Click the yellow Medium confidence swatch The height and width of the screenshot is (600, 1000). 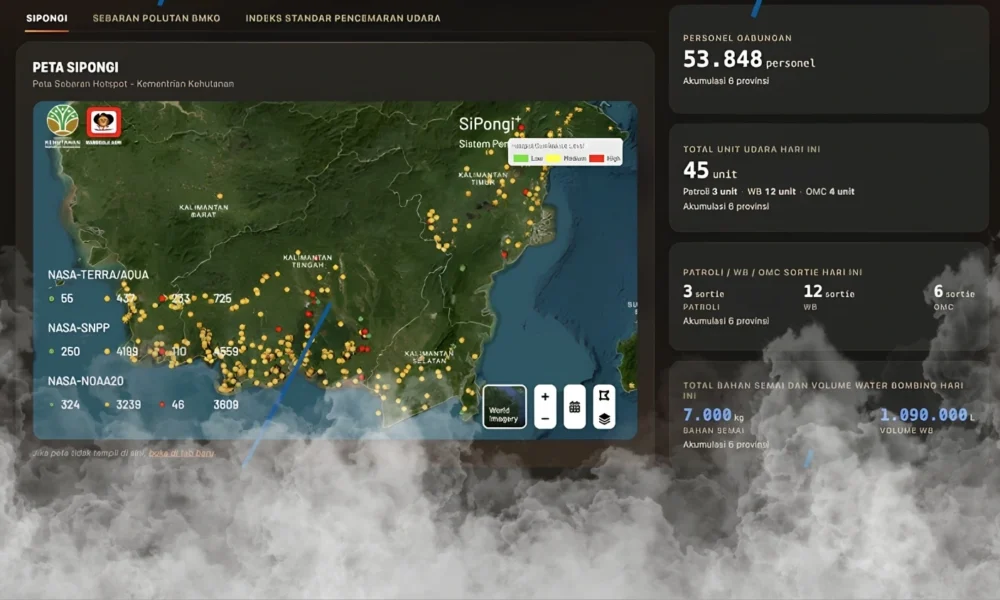pos(553,158)
